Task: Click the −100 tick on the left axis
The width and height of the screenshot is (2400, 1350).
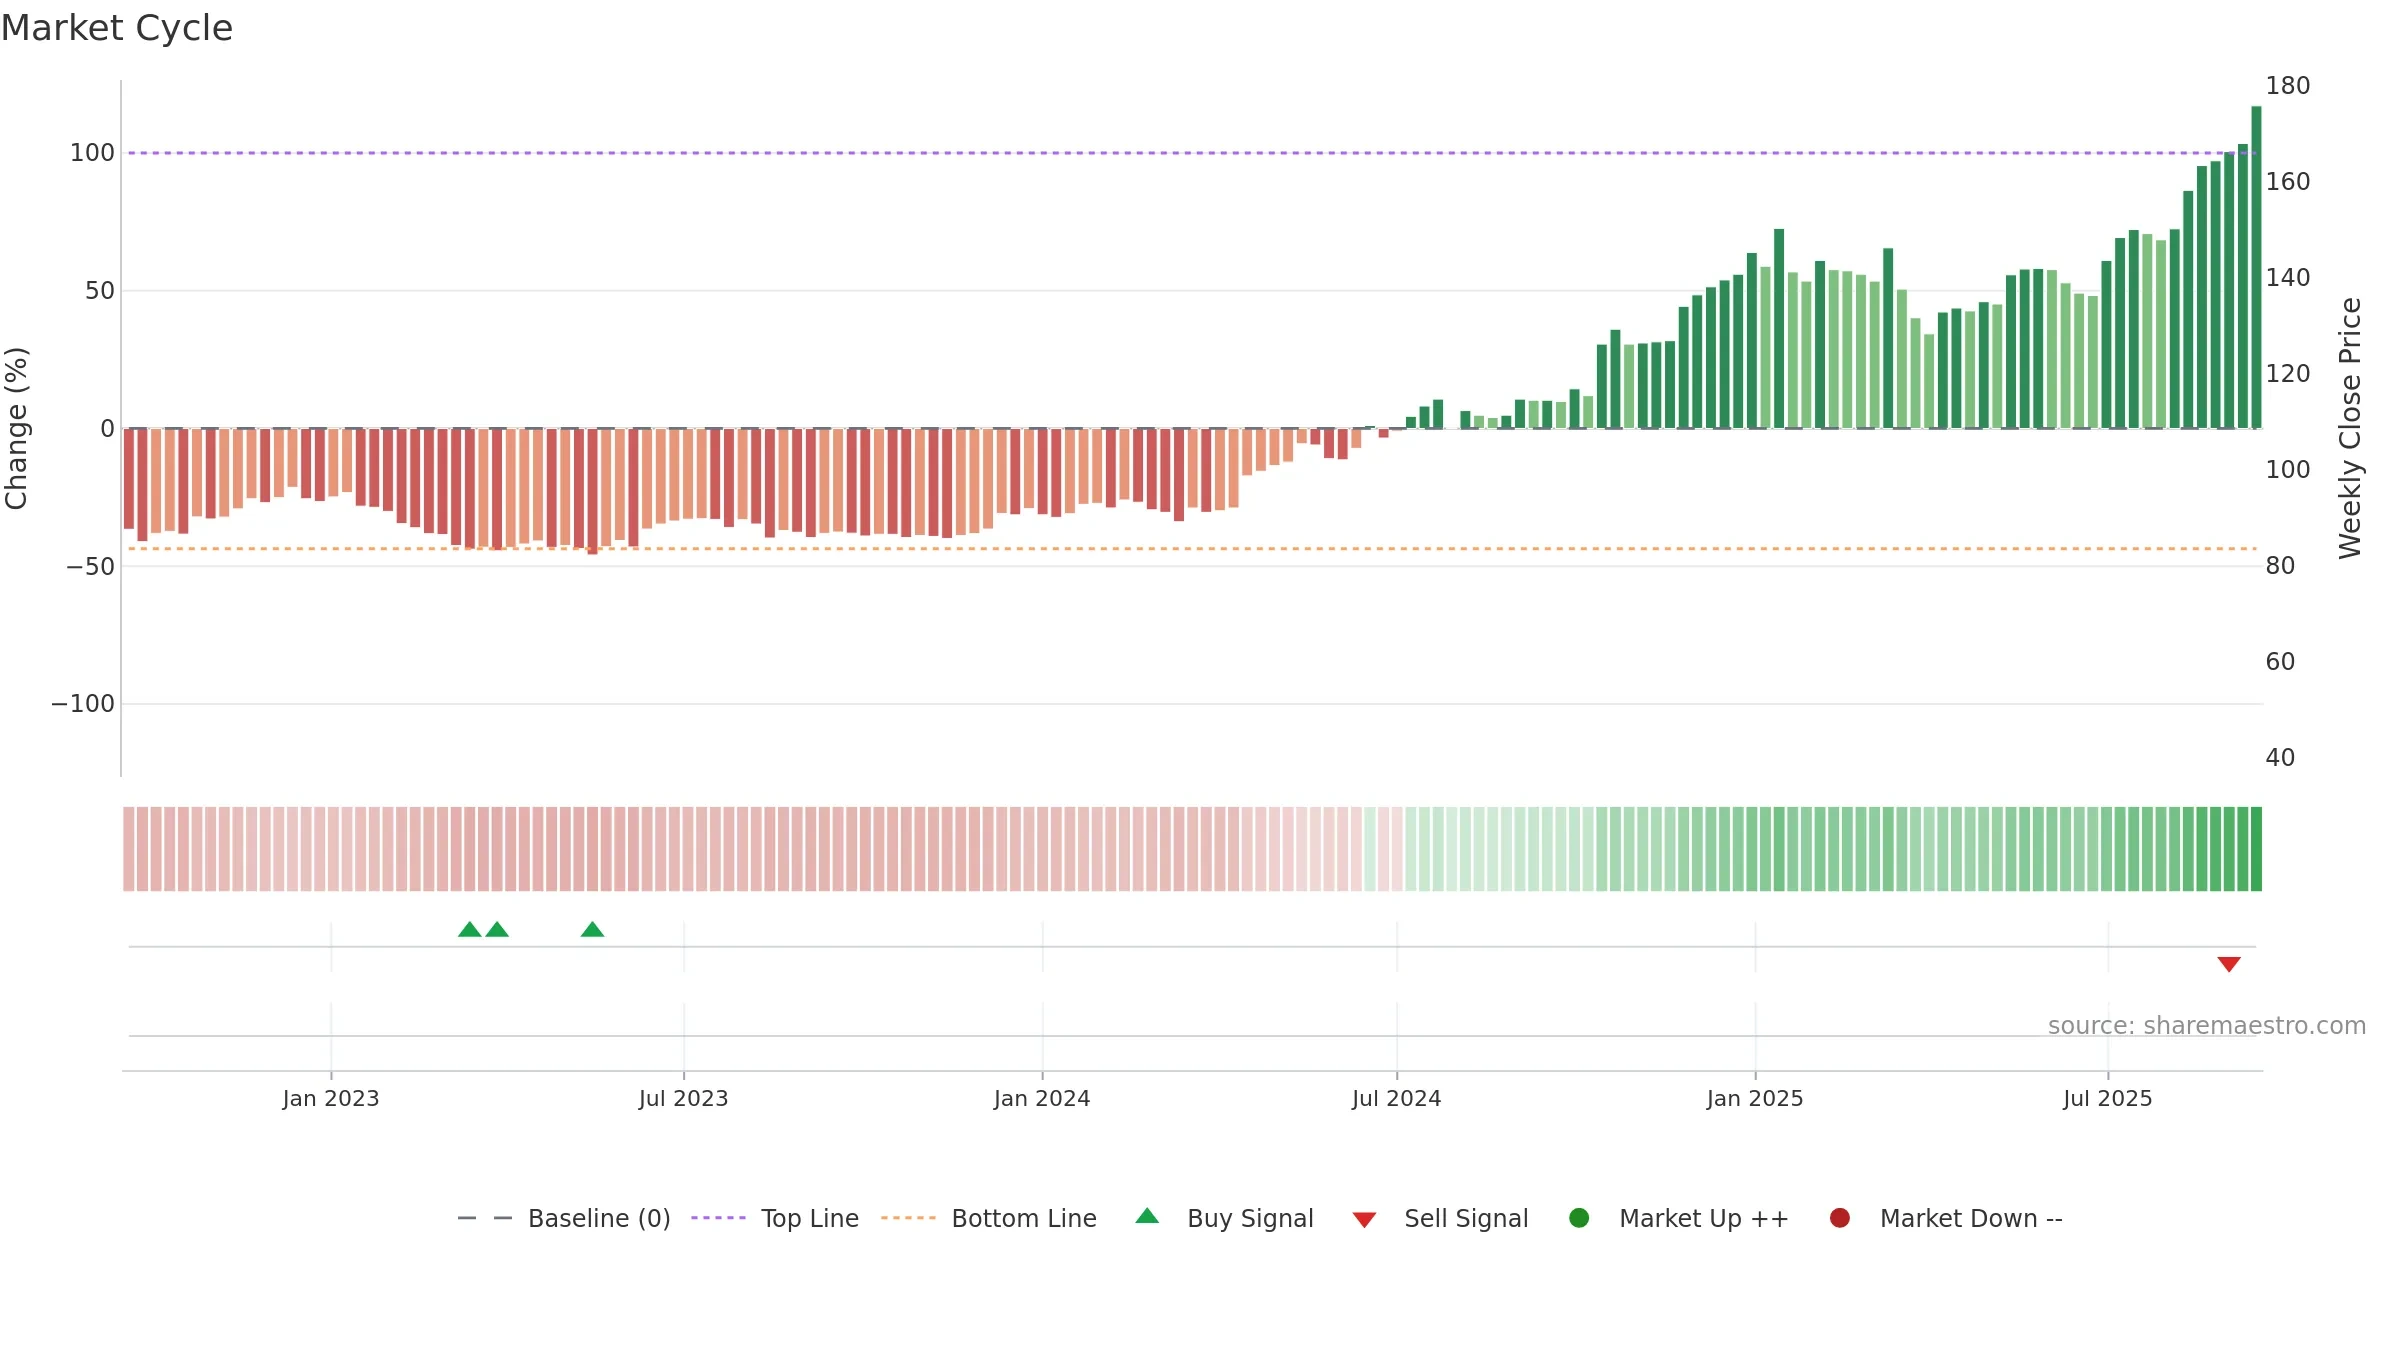Action: pyautogui.click(x=83, y=704)
